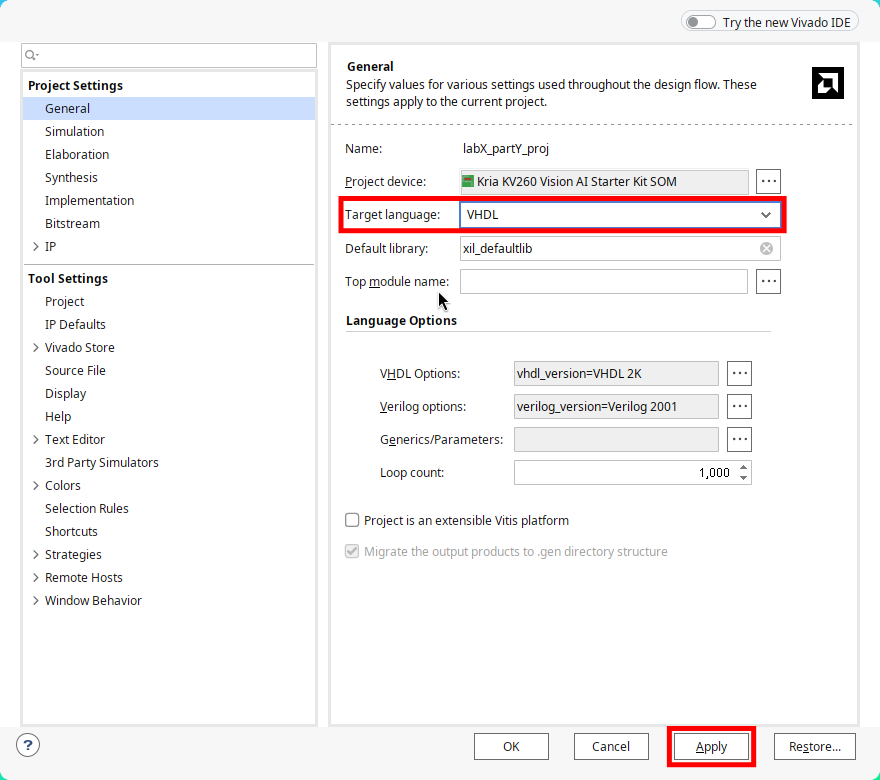
Task: Click the Migrate output products checkbox
Action: pyautogui.click(x=352, y=552)
